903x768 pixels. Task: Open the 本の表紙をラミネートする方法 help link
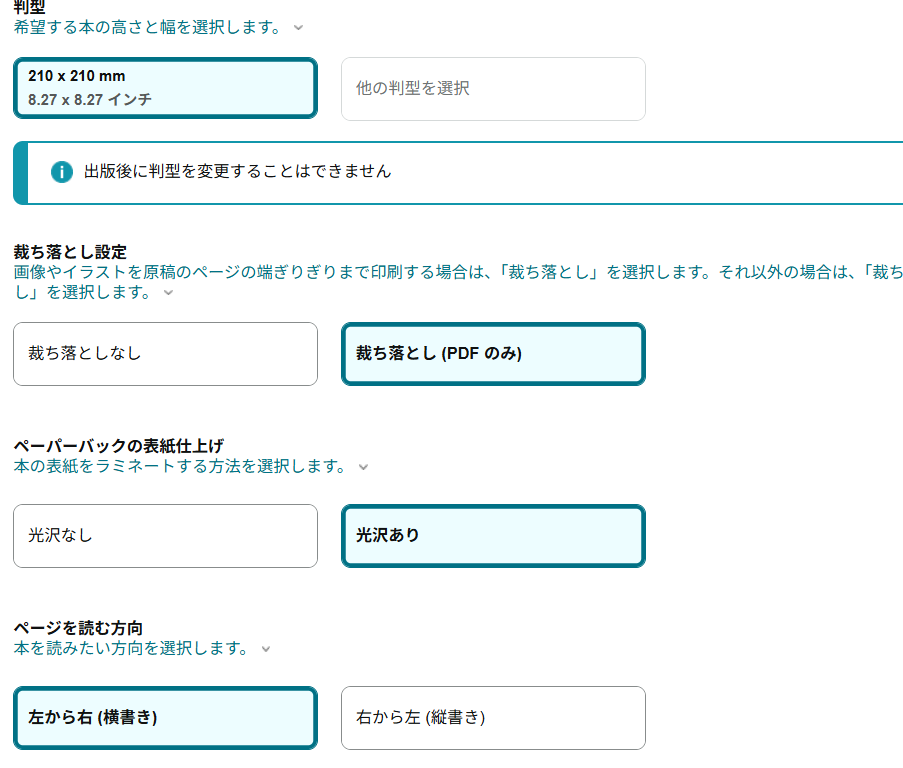pos(180,466)
